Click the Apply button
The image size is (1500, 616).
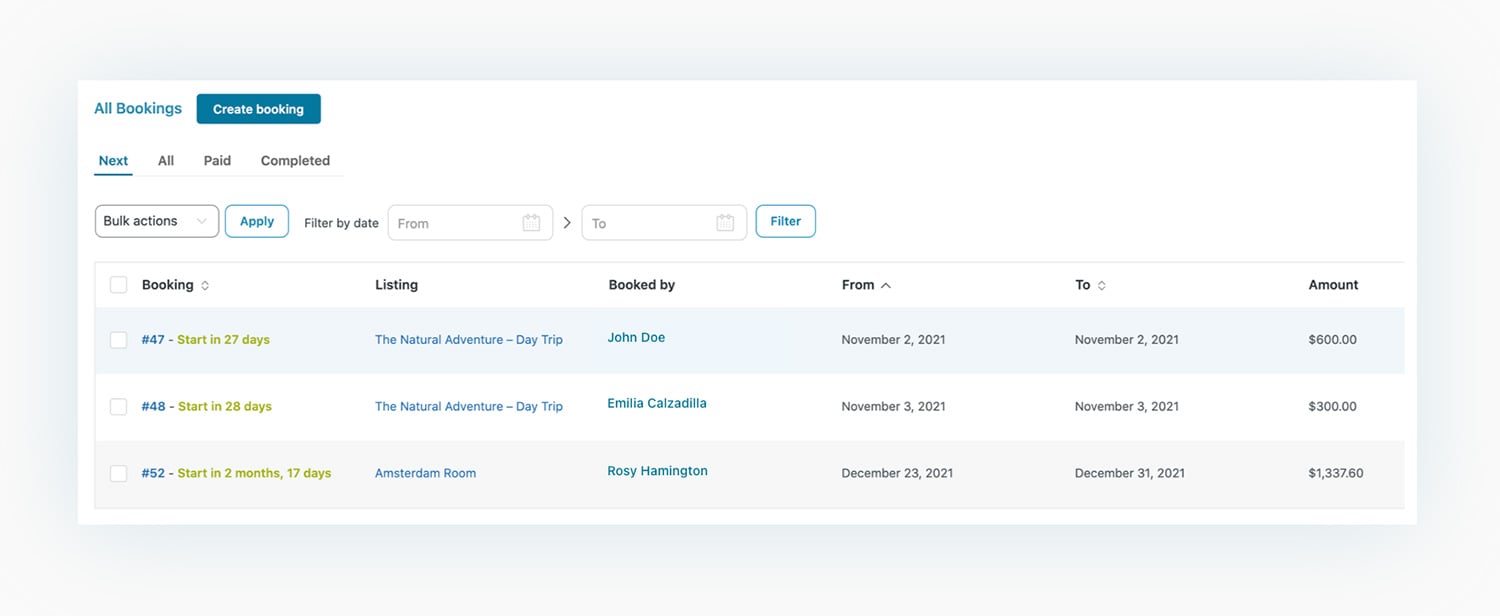pyautogui.click(x=257, y=221)
